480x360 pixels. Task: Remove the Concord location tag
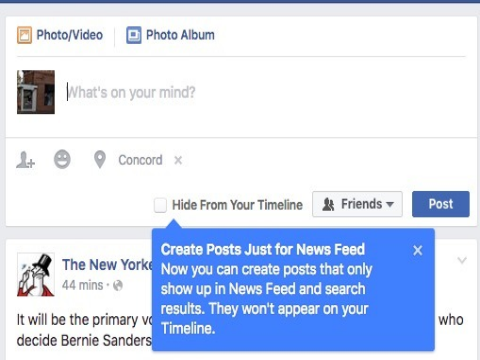(x=178, y=160)
